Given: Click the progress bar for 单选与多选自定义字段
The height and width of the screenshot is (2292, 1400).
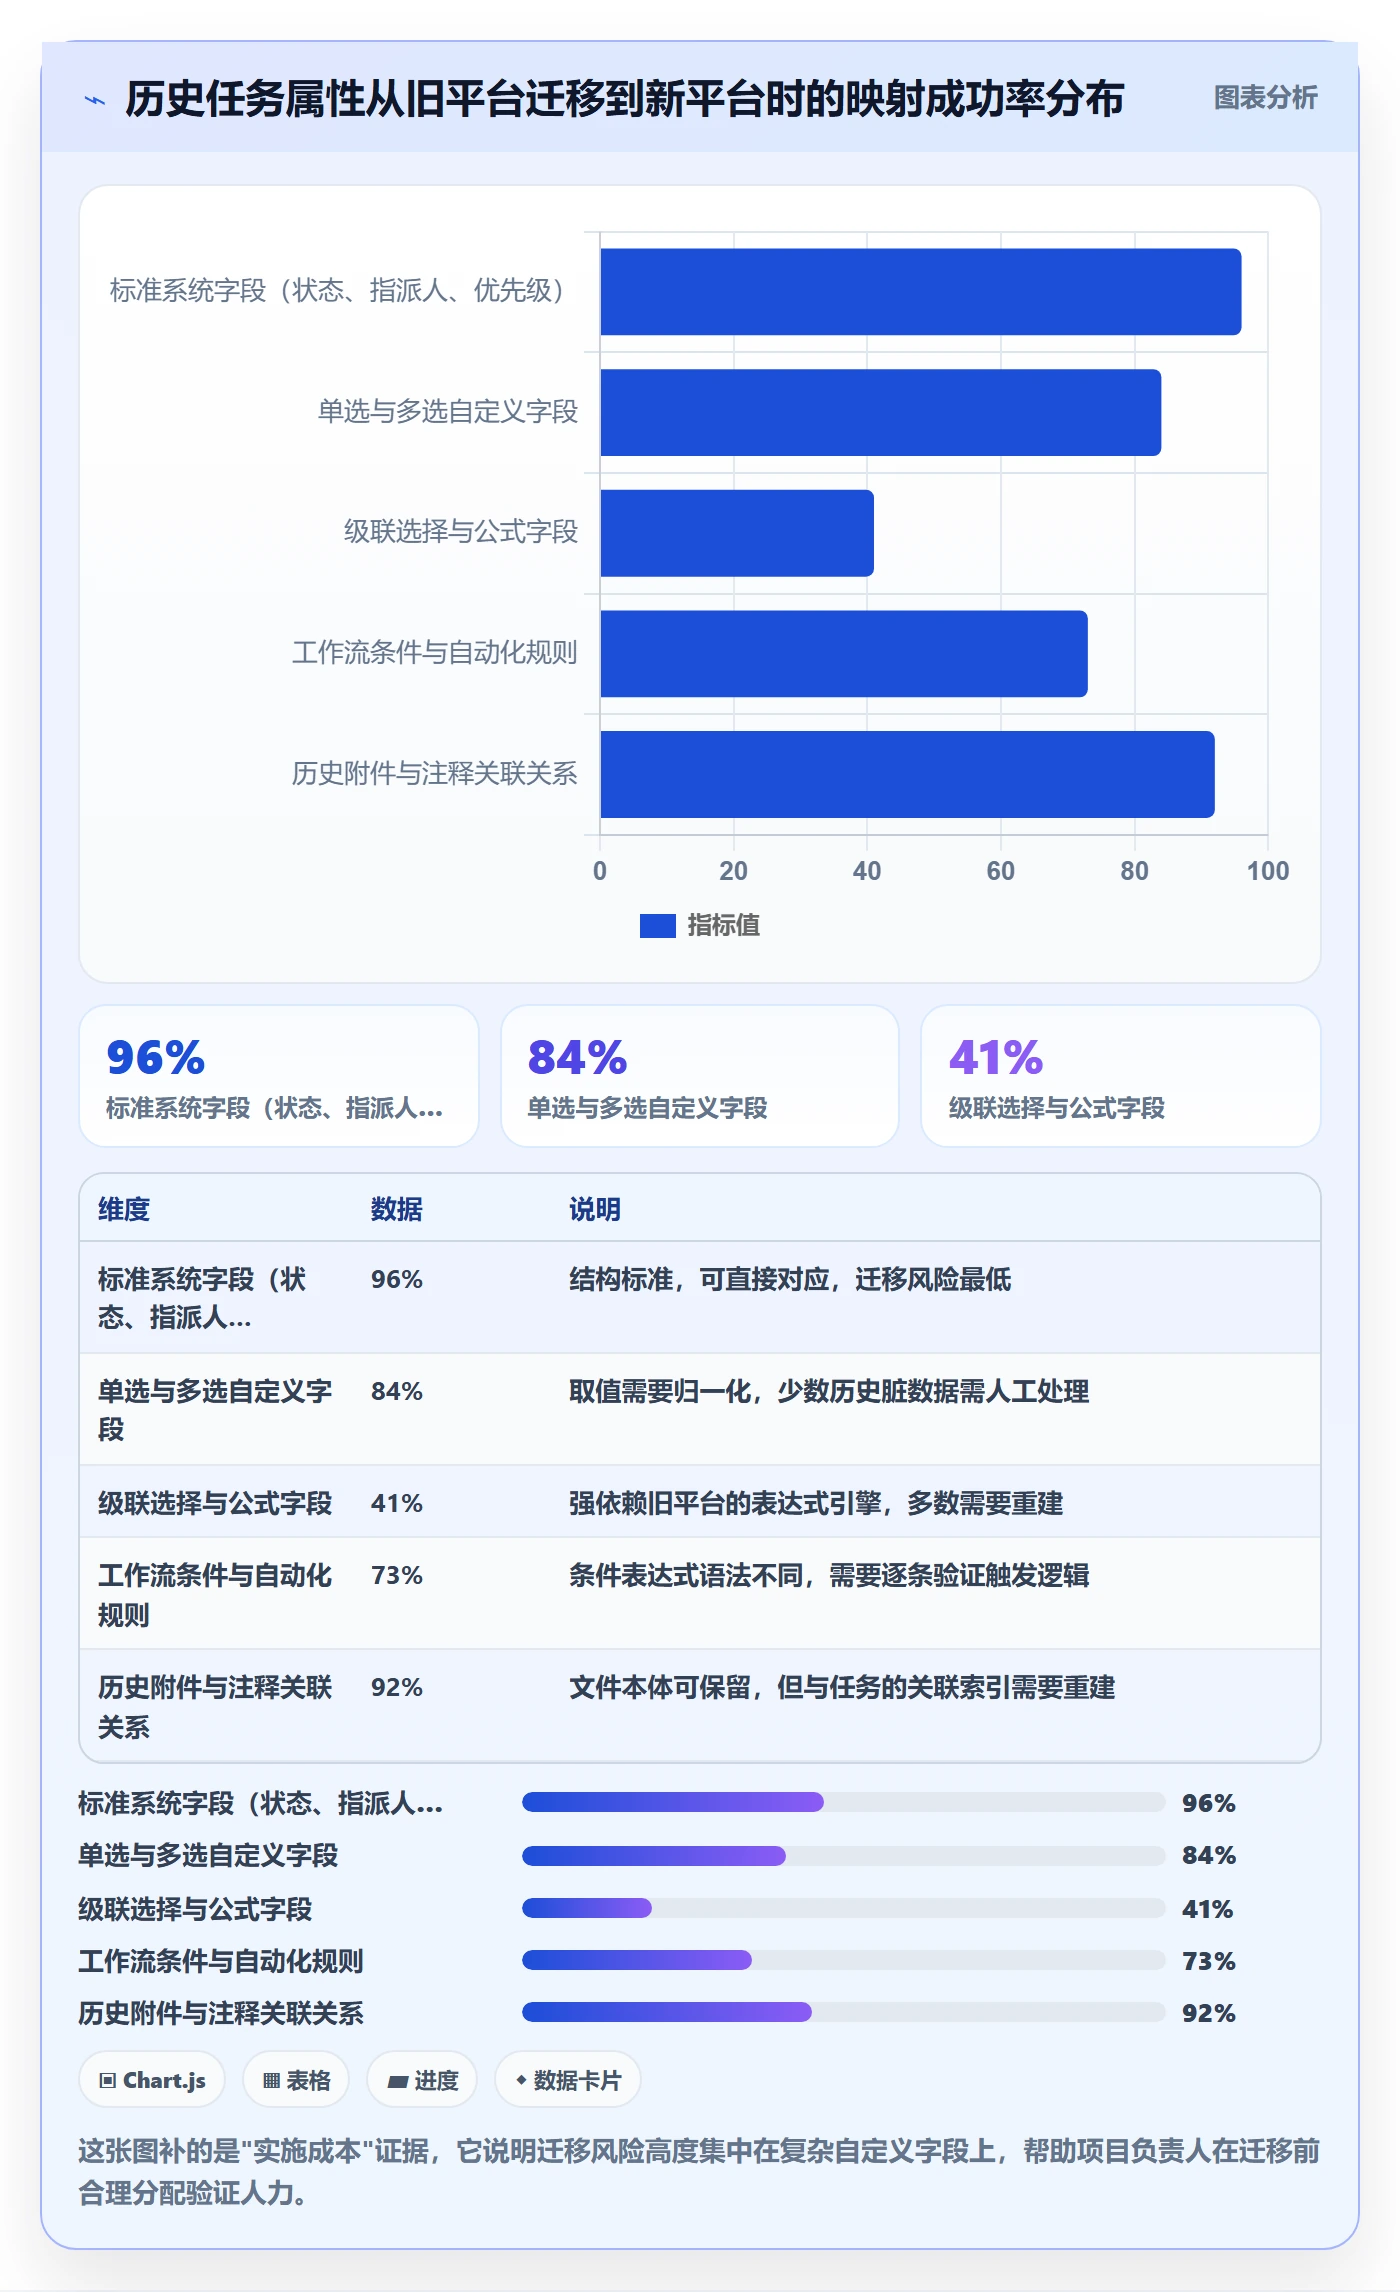Looking at the screenshot, I should [x=843, y=1856].
